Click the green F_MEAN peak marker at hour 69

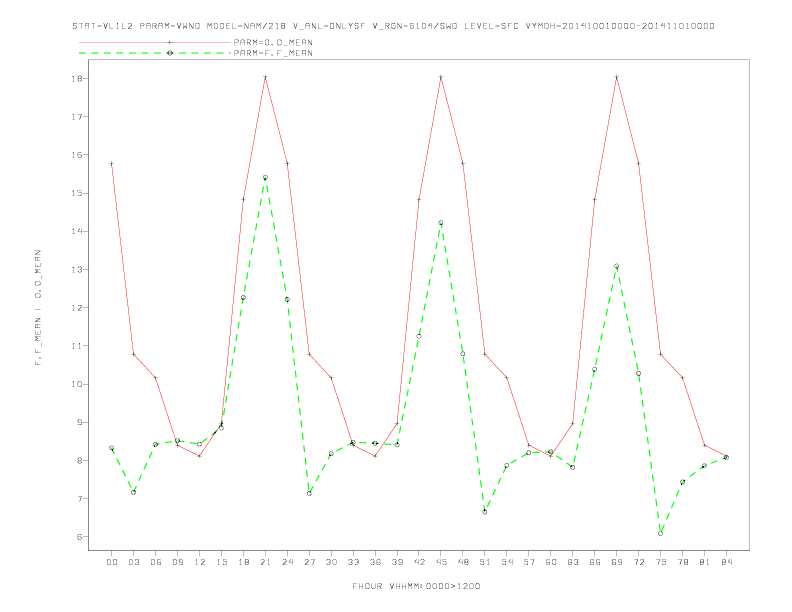coord(617,266)
